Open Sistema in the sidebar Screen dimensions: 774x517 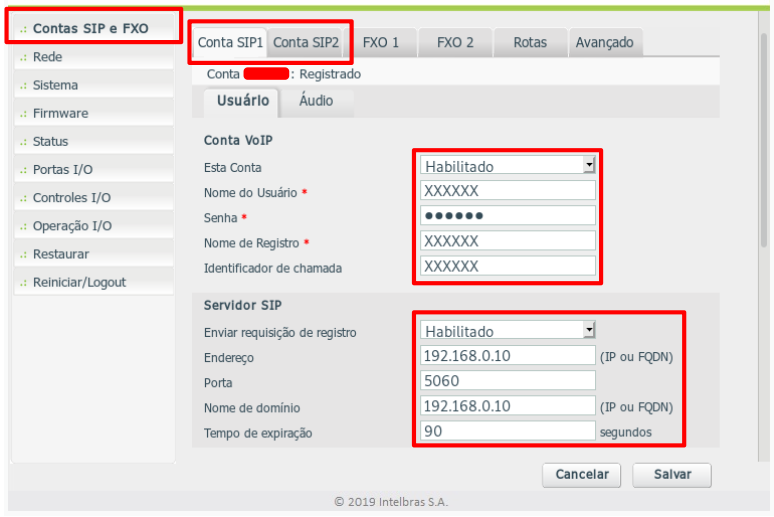pyautogui.click(x=54, y=85)
